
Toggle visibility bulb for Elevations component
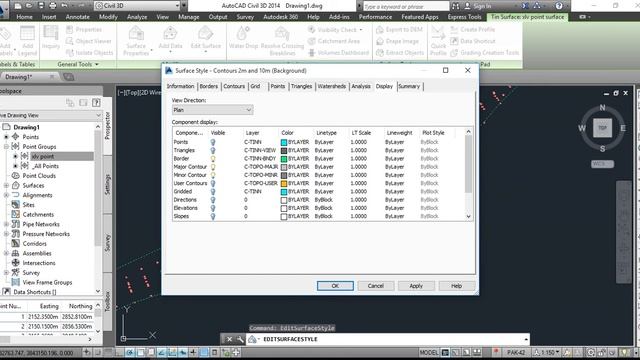pyautogui.click(x=213, y=208)
